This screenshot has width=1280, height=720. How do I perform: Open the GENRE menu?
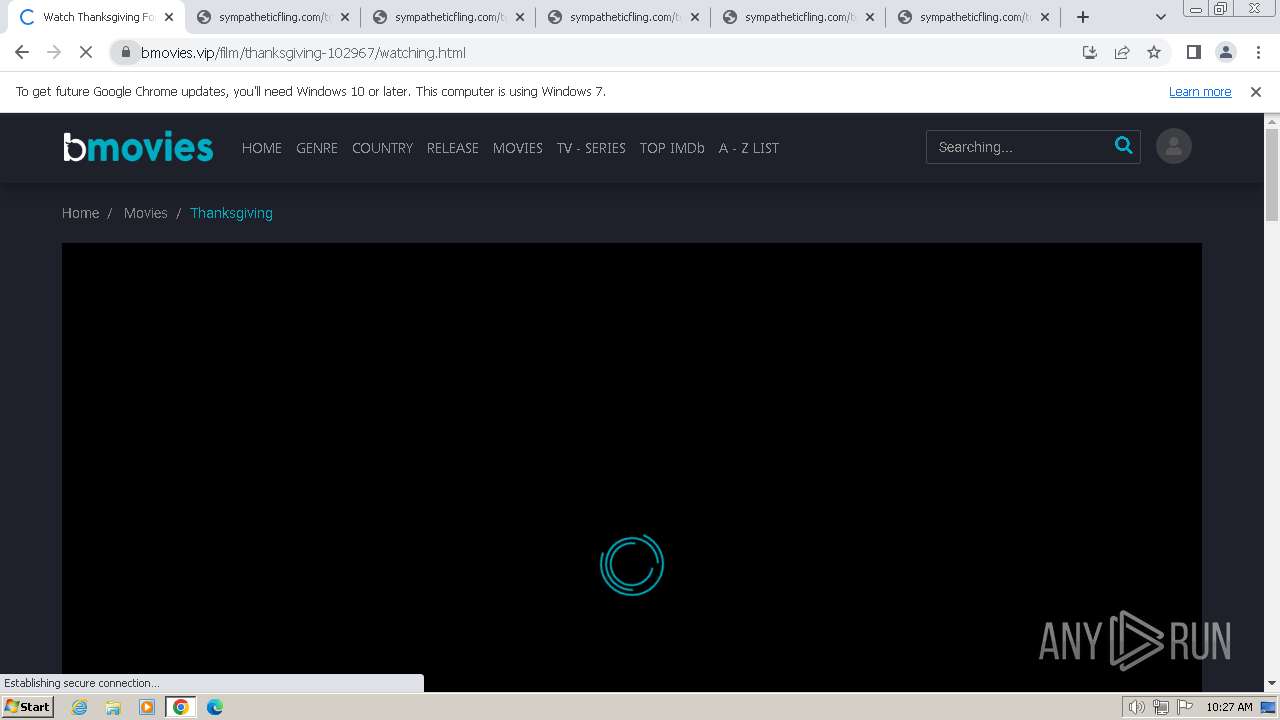317,148
